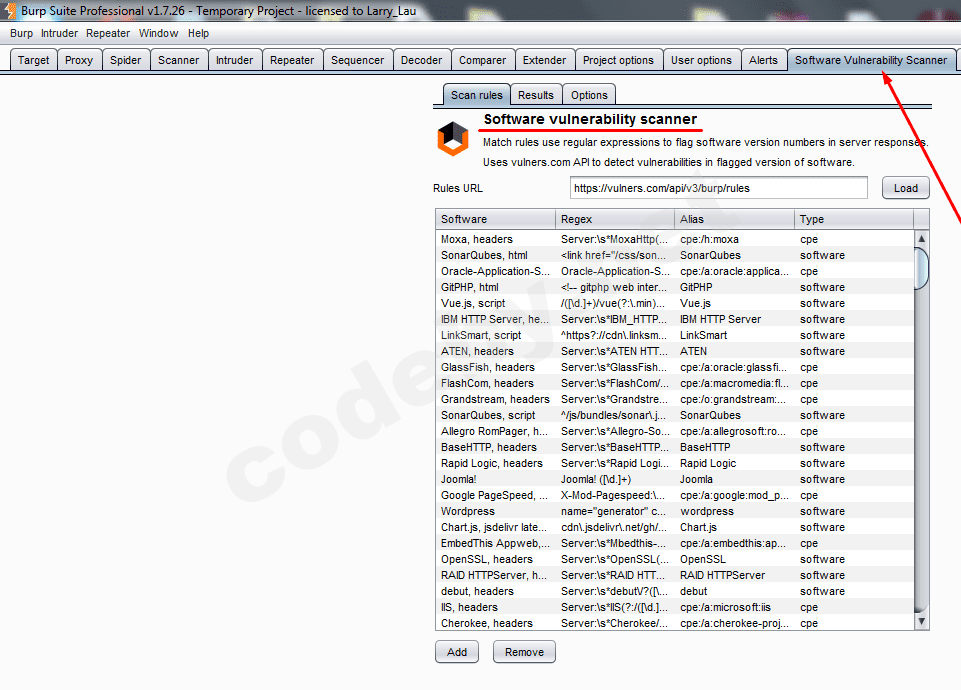Select the 'Moxa, headers' rule row
This screenshot has height=690, width=961.
click(x=674, y=239)
